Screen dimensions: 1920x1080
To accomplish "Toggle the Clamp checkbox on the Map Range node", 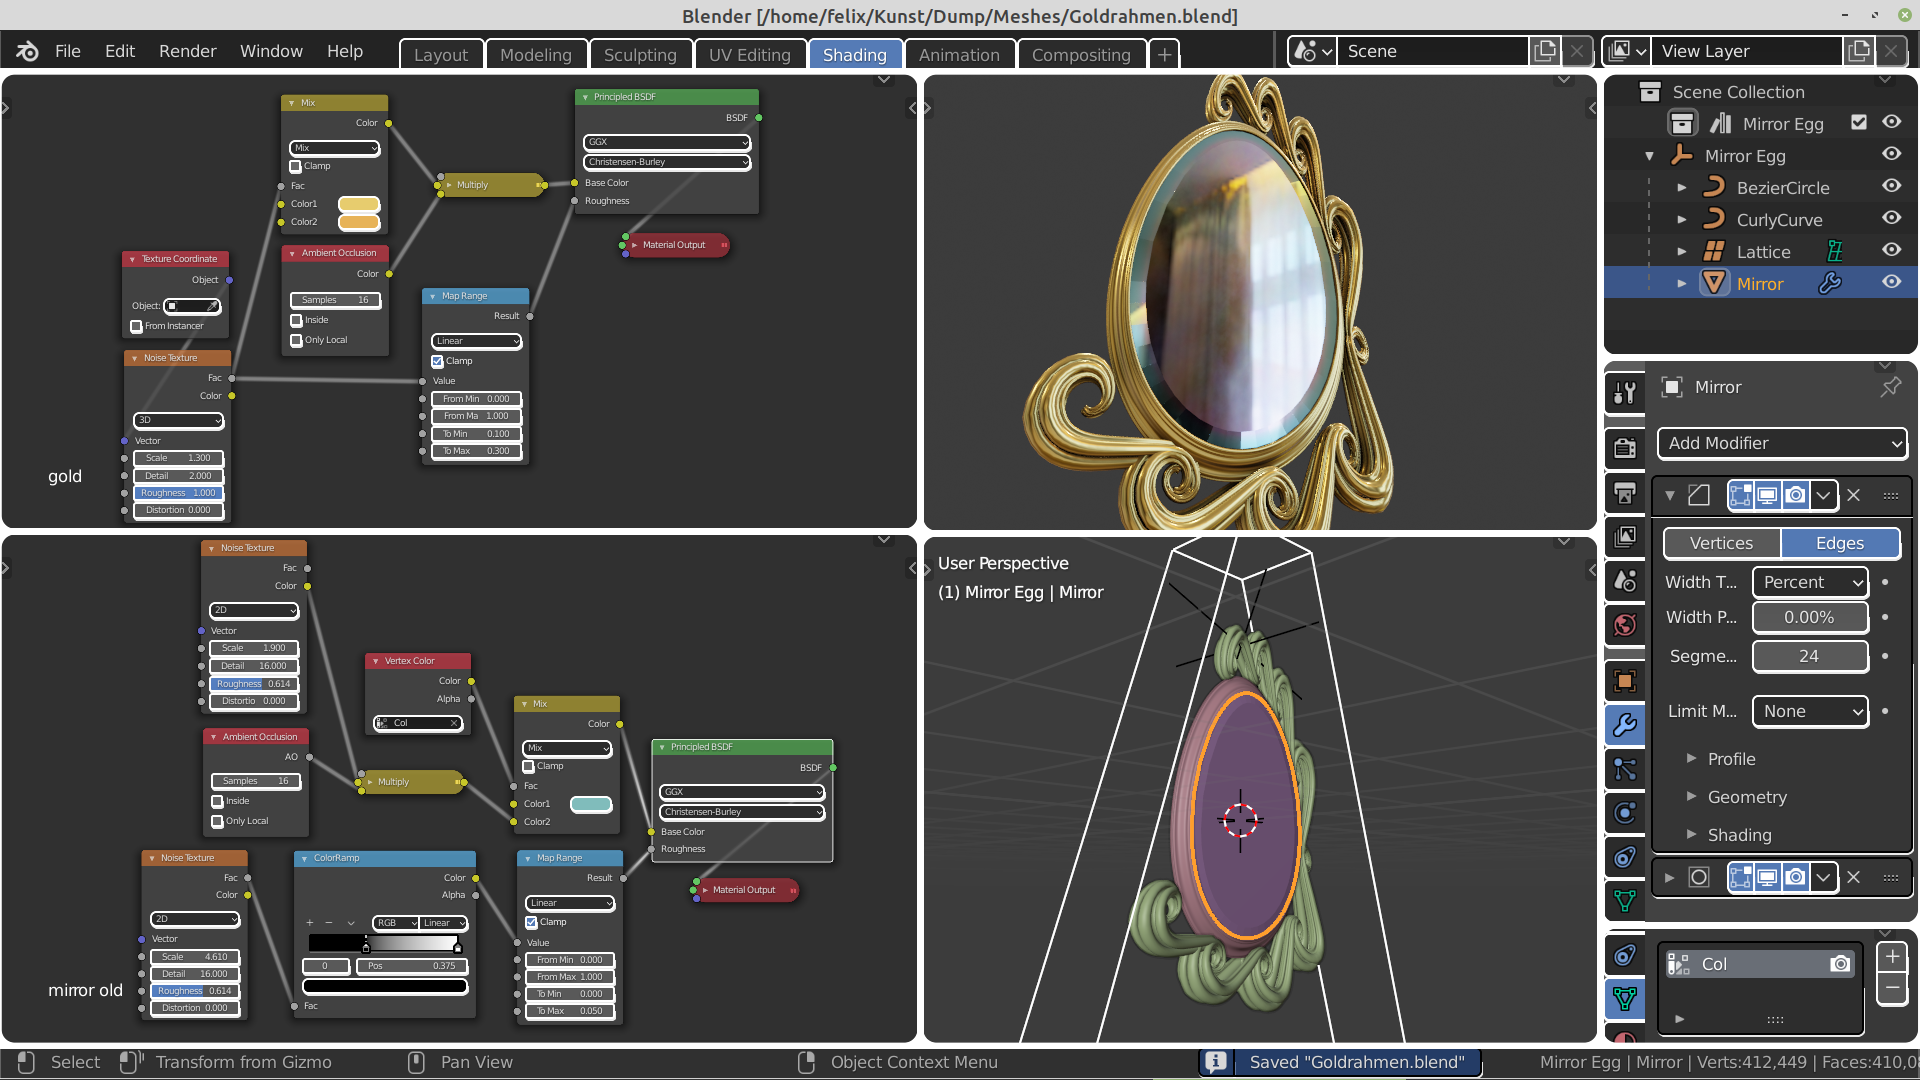I will pyautogui.click(x=437, y=361).
